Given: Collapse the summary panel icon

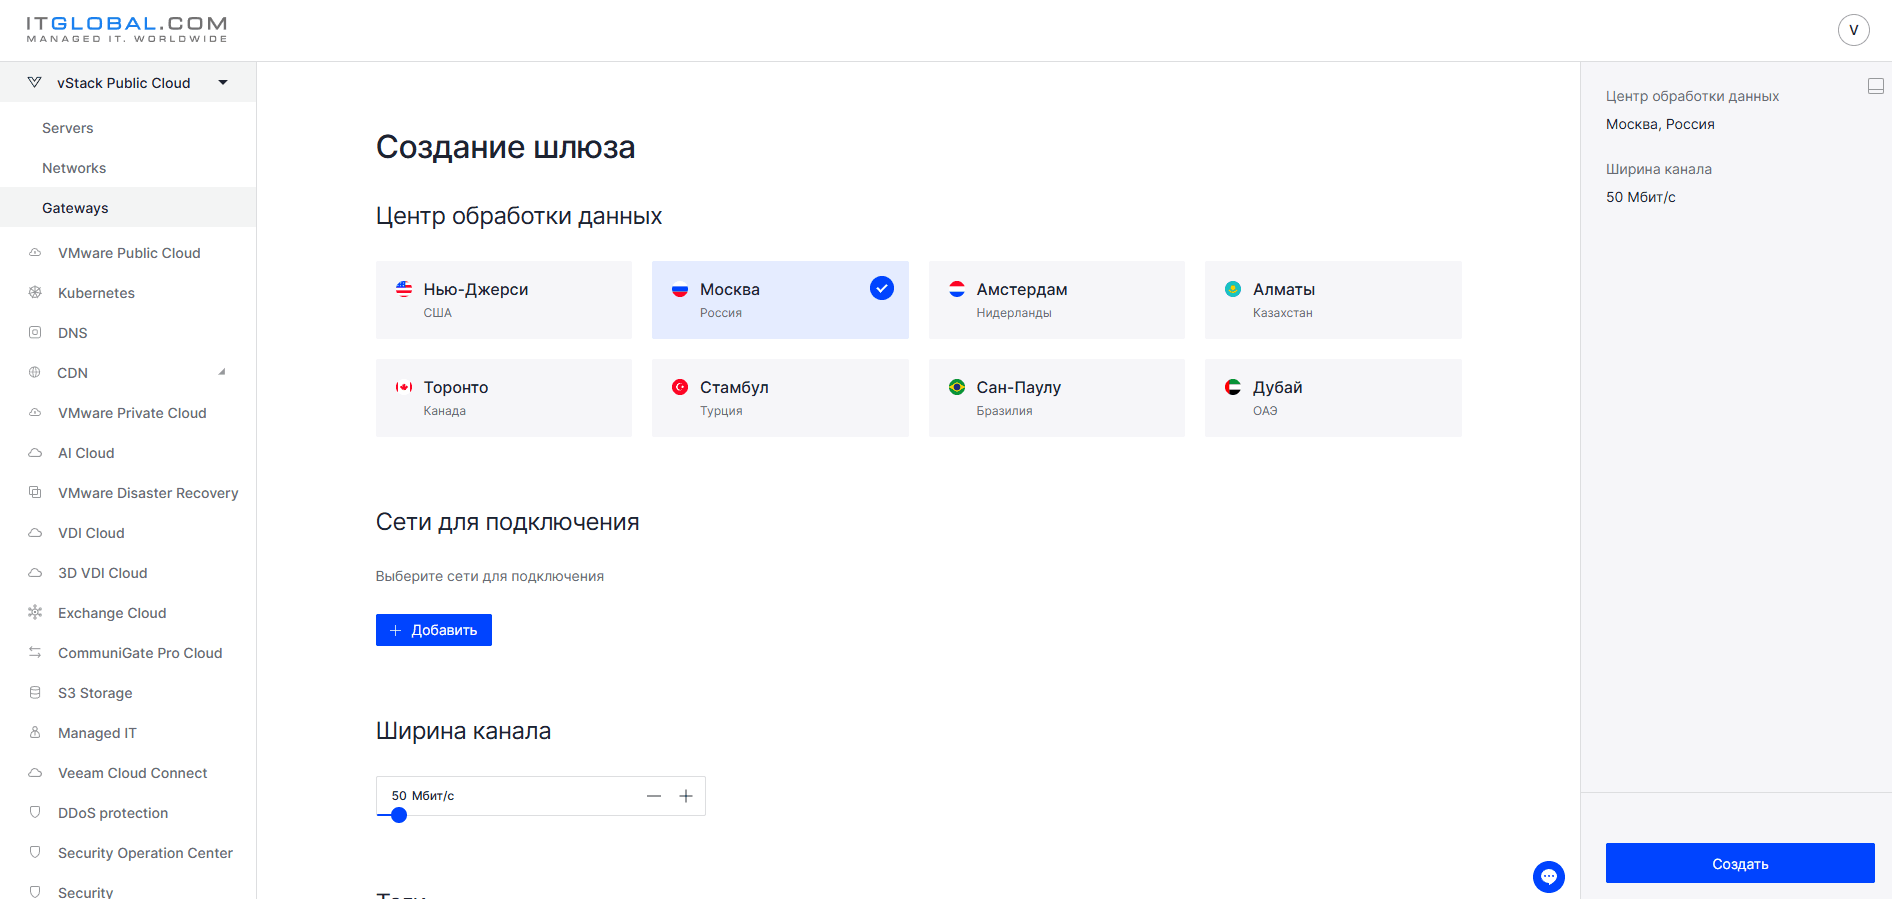Looking at the screenshot, I should (1876, 87).
